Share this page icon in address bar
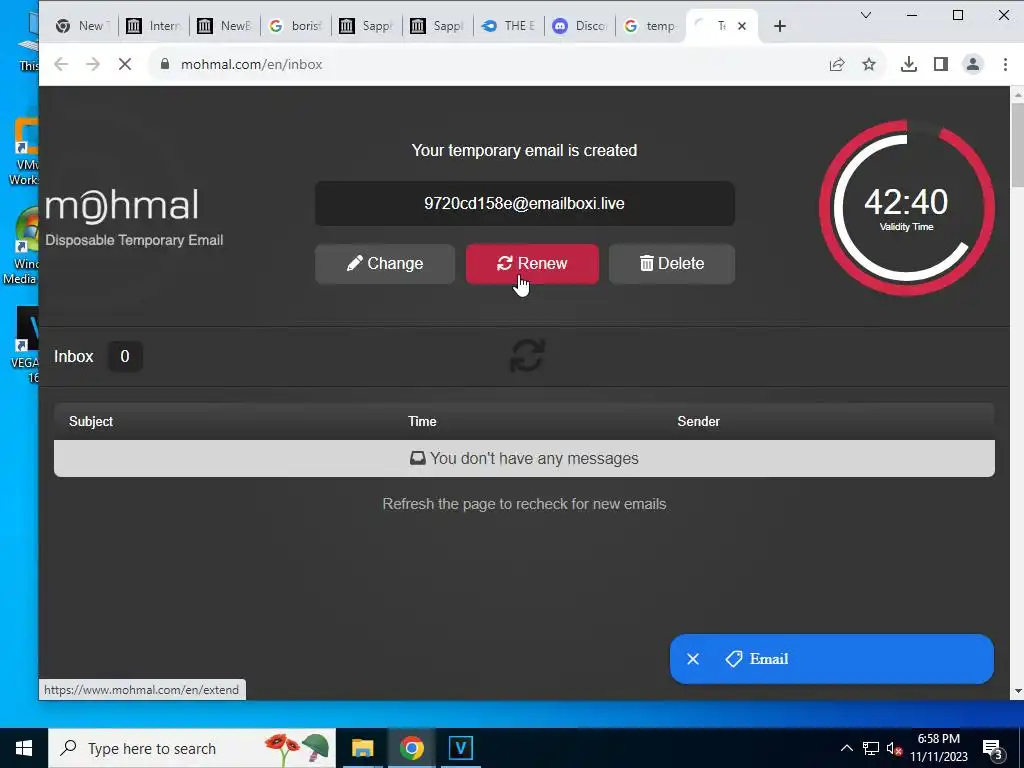The image size is (1024, 768). (x=837, y=64)
